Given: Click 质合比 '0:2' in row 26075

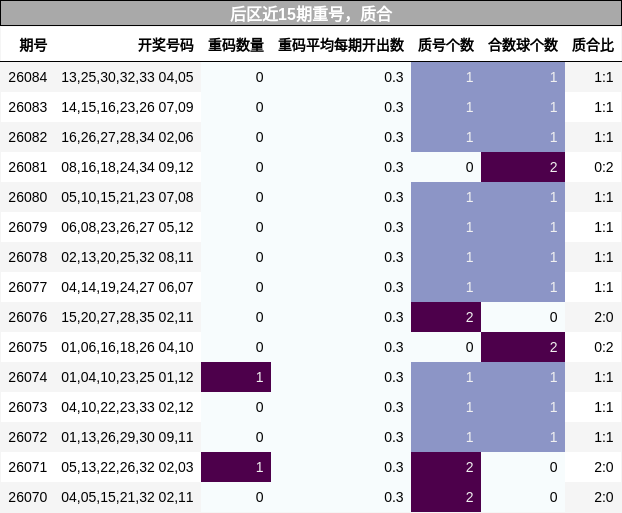Looking at the screenshot, I should [604, 347].
